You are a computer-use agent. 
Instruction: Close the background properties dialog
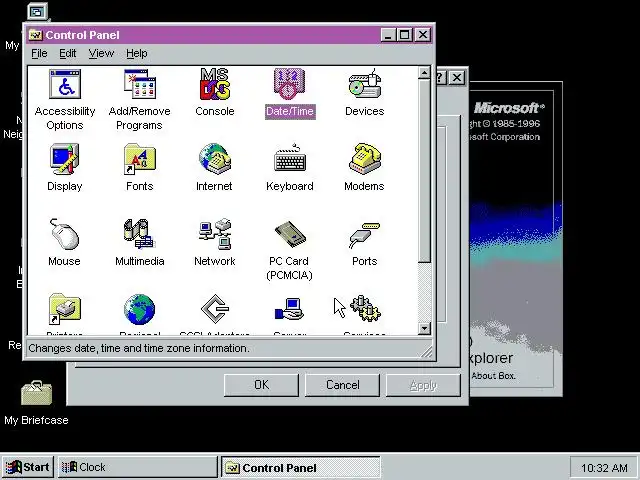[457, 78]
